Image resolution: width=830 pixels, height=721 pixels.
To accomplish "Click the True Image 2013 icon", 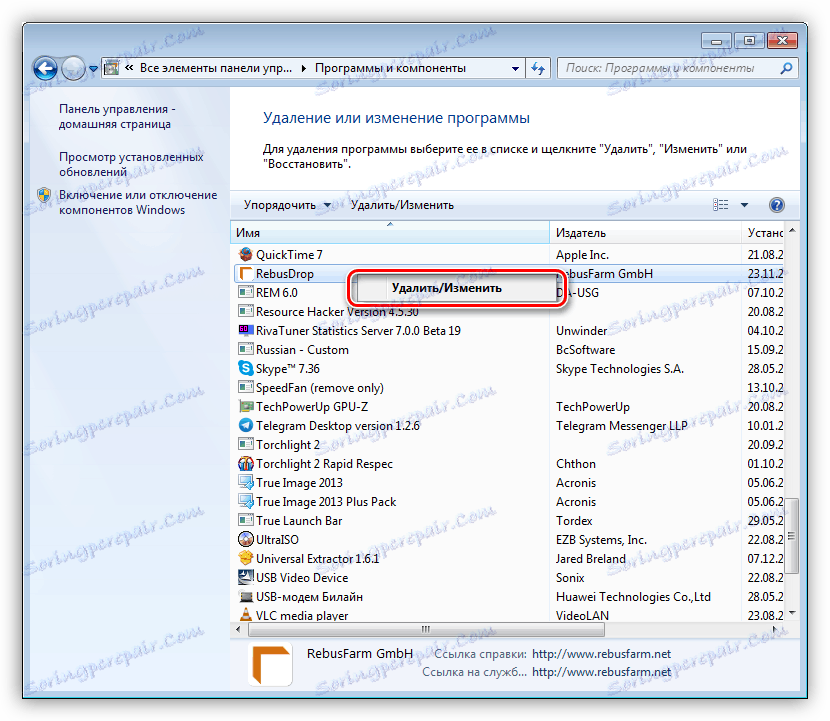I will (246, 483).
